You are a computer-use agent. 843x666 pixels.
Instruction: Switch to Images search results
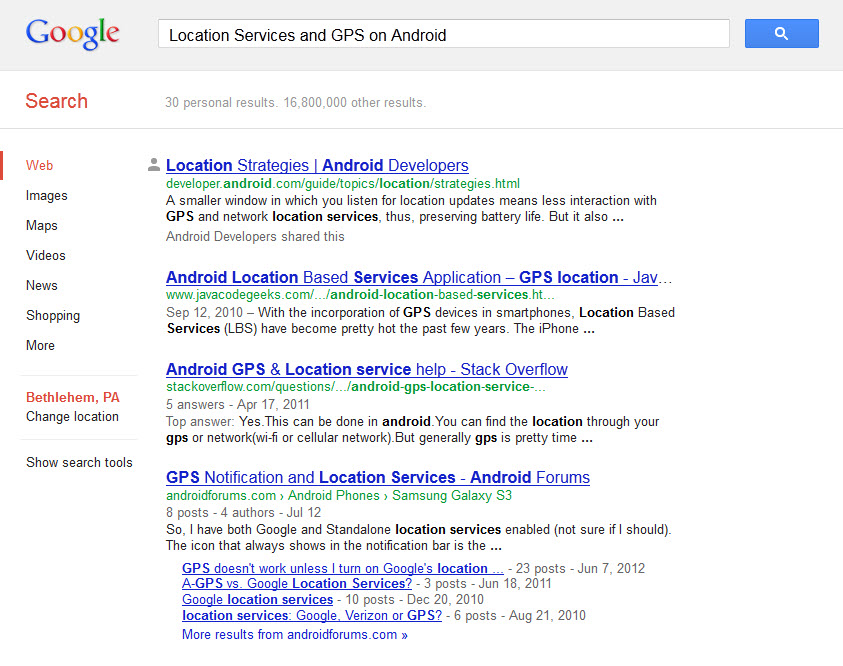(47, 196)
